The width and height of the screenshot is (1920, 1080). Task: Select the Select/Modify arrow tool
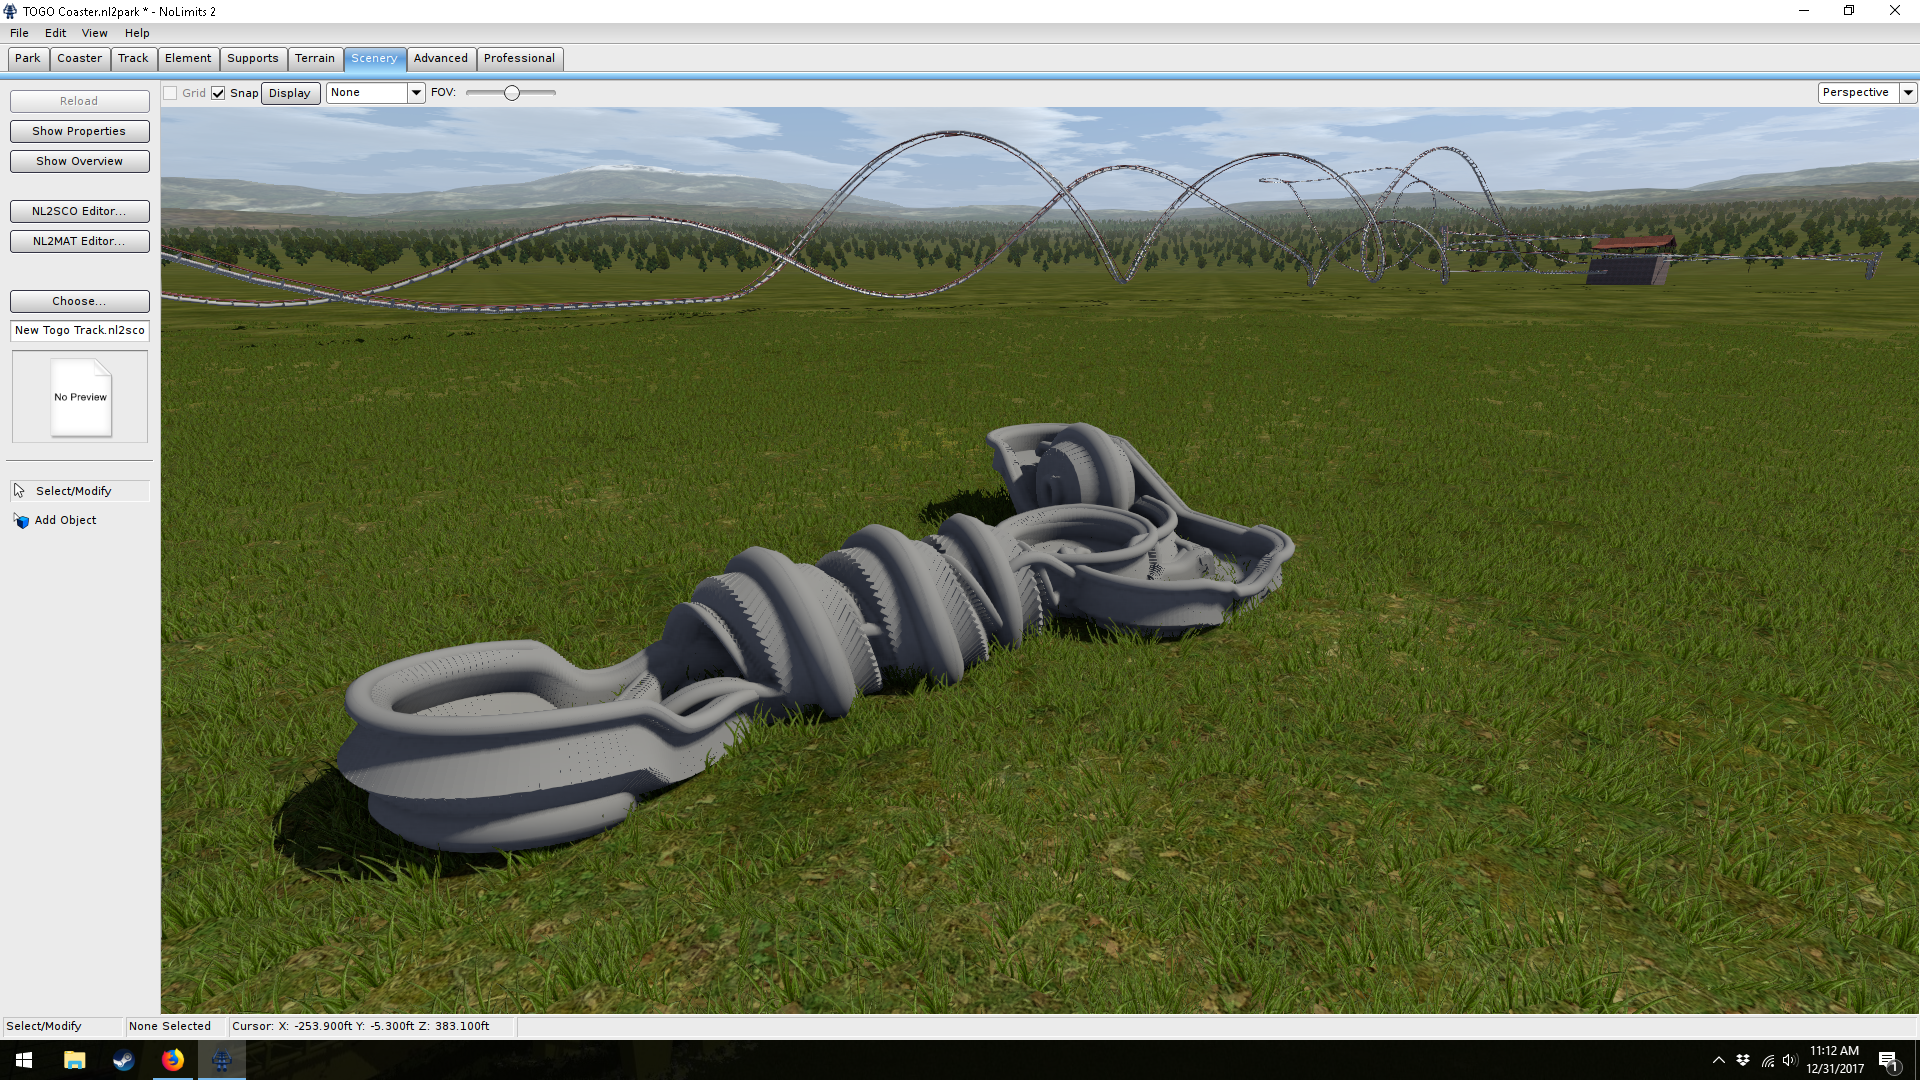click(19, 491)
